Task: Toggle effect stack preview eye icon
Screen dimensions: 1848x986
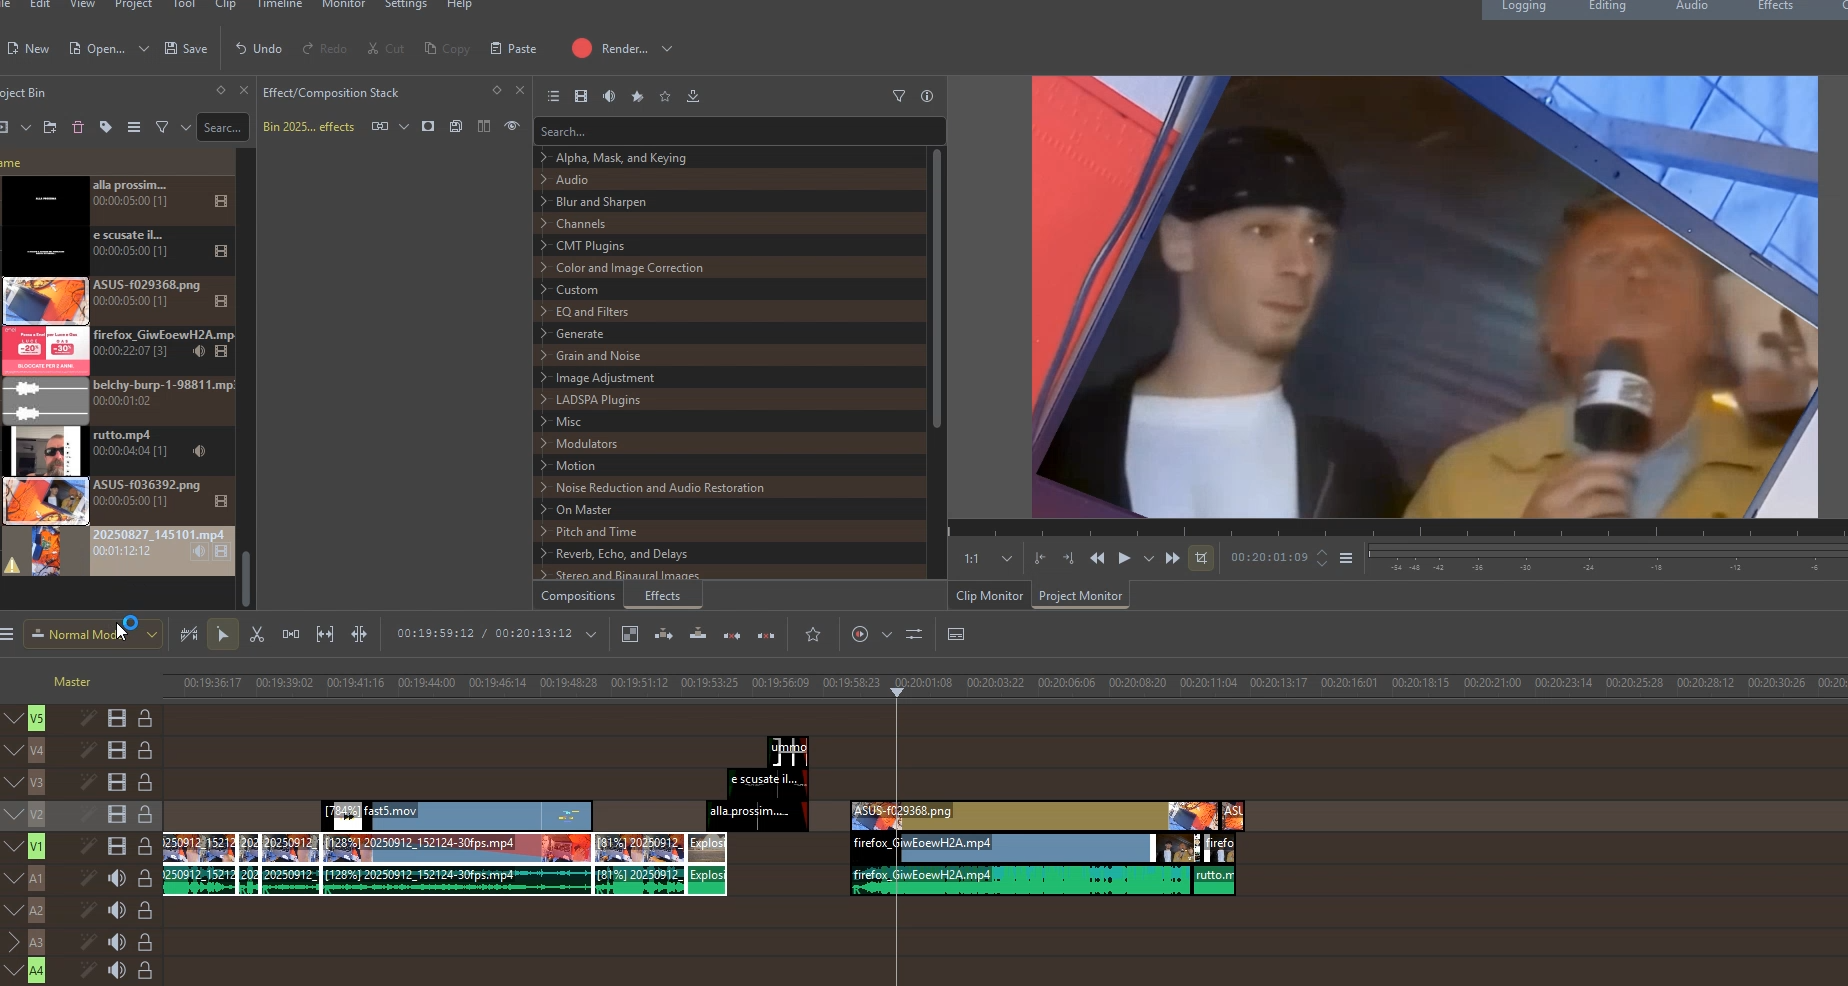Action: tap(512, 126)
